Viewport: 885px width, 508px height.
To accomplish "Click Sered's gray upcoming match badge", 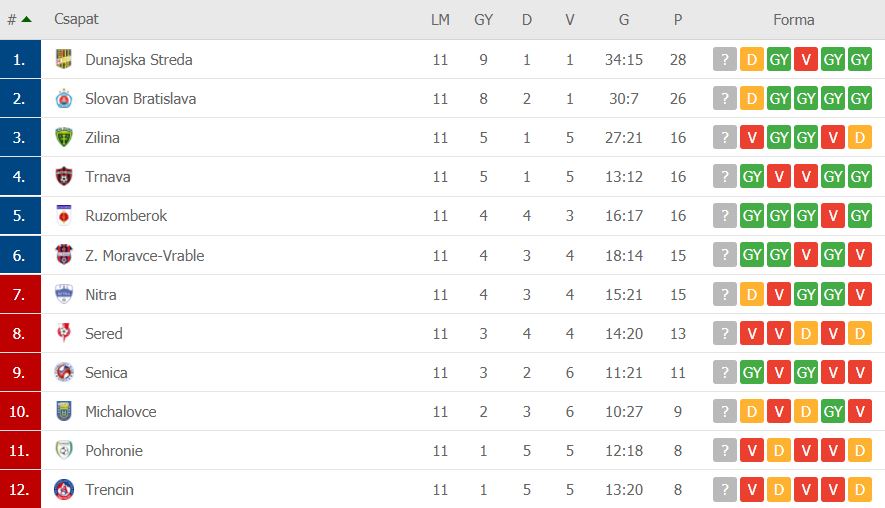I will coord(724,334).
